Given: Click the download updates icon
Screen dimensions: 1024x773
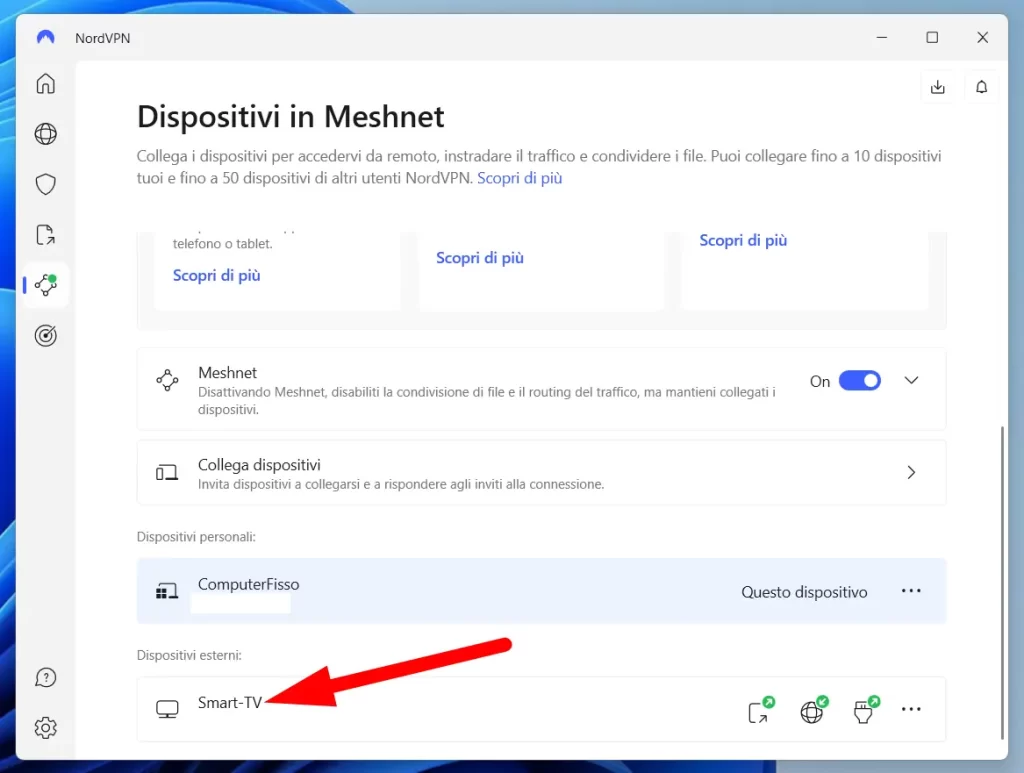Looking at the screenshot, I should point(938,87).
